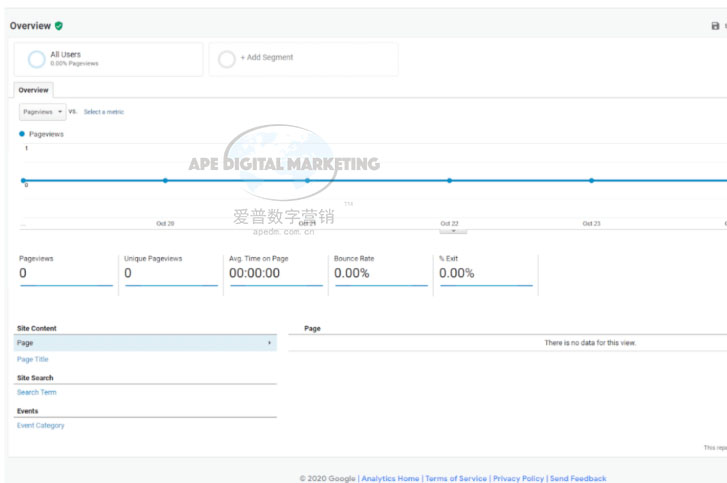Click the green verified shield icon
This screenshot has height=483, width=727.
coord(59,26)
